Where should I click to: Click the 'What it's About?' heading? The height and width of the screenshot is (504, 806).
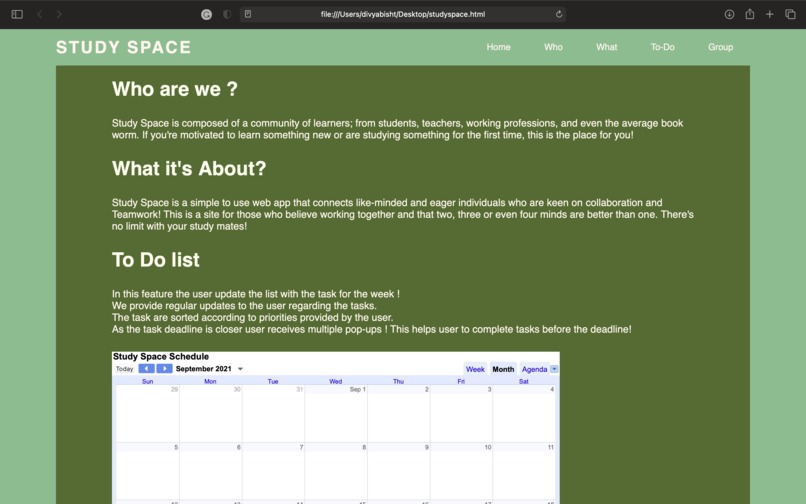click(189, 169)
